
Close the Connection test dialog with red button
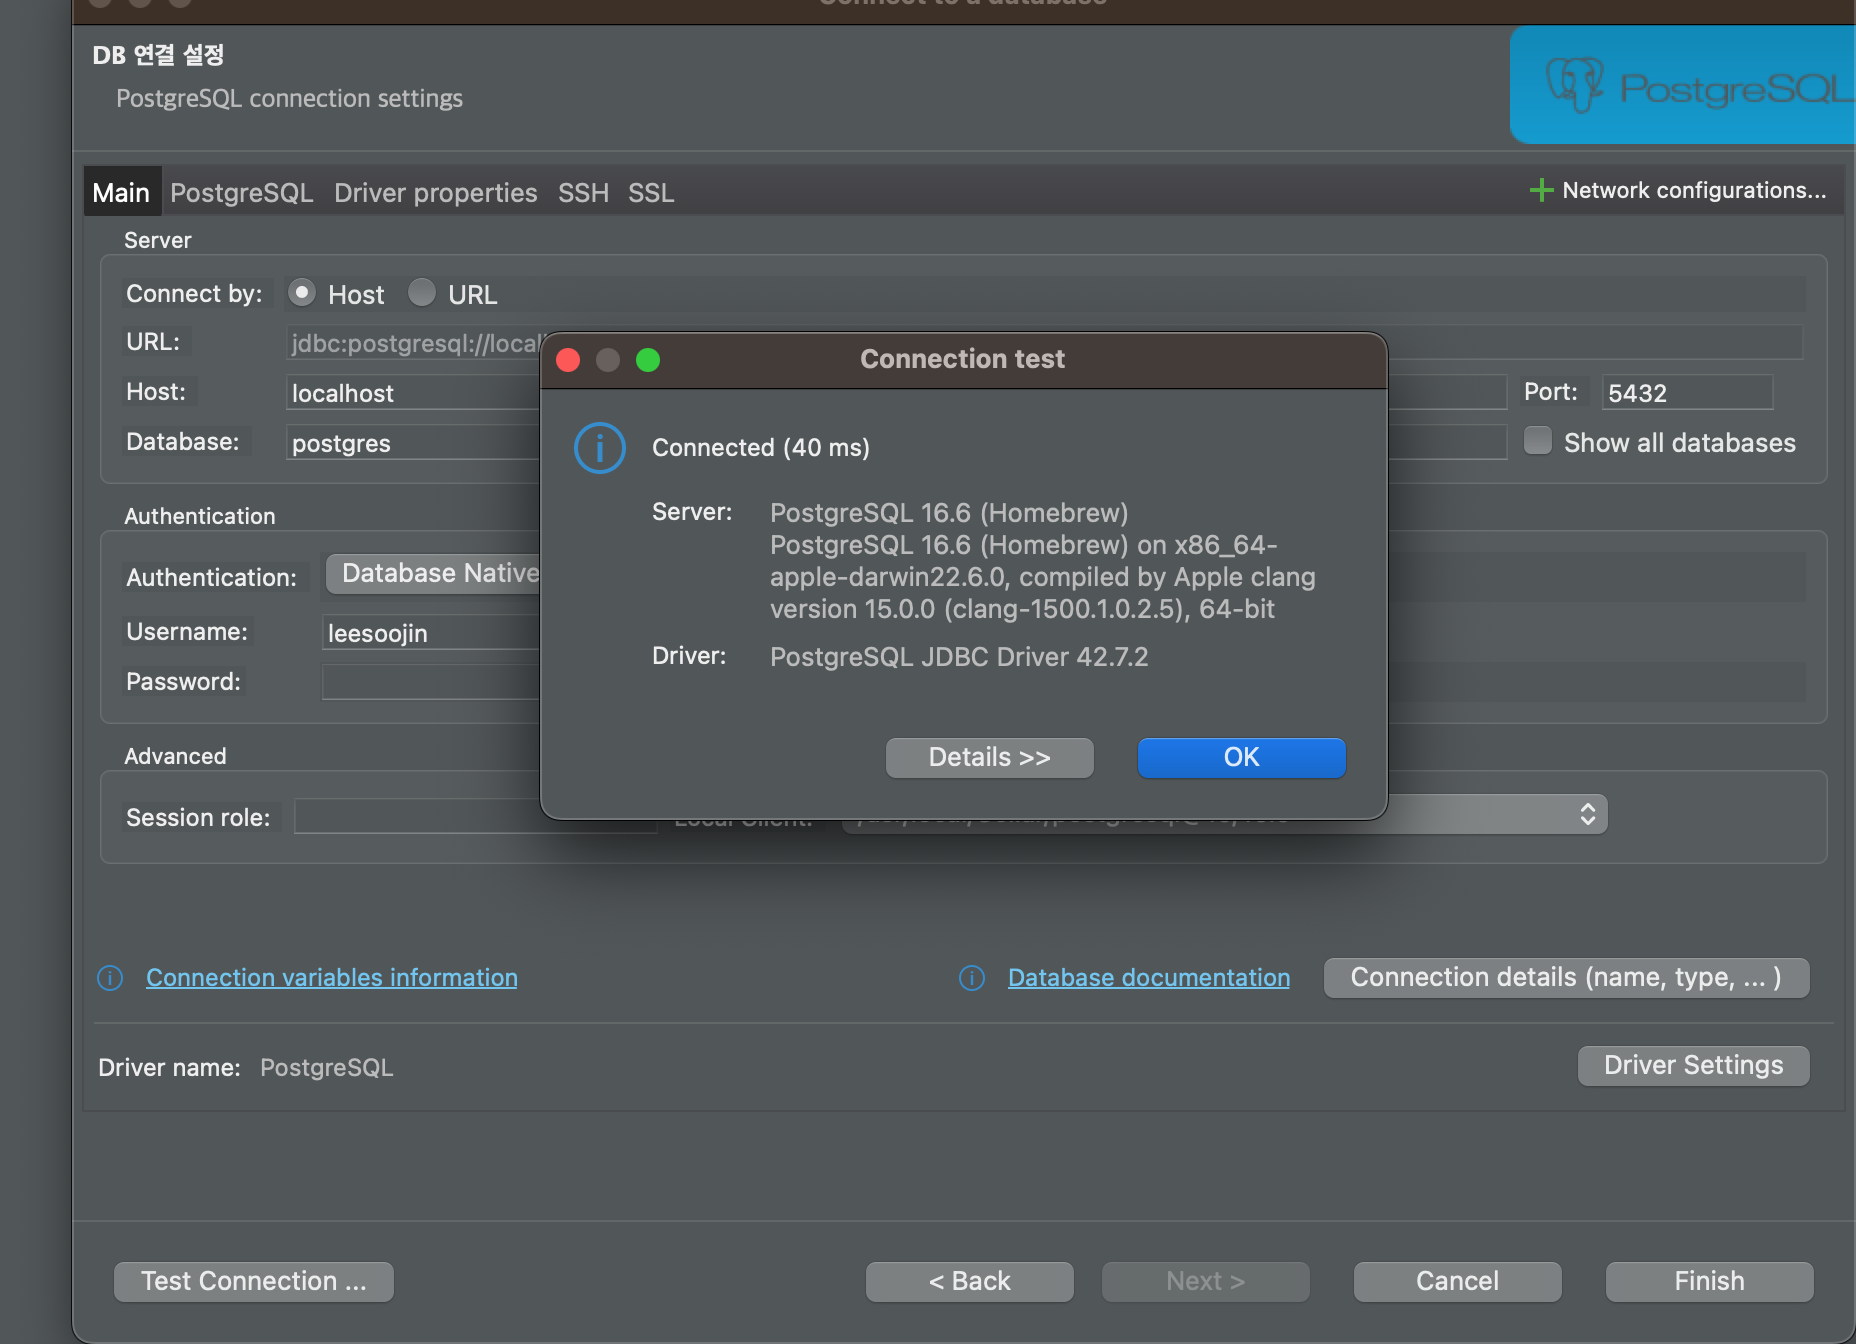(568, 360)
